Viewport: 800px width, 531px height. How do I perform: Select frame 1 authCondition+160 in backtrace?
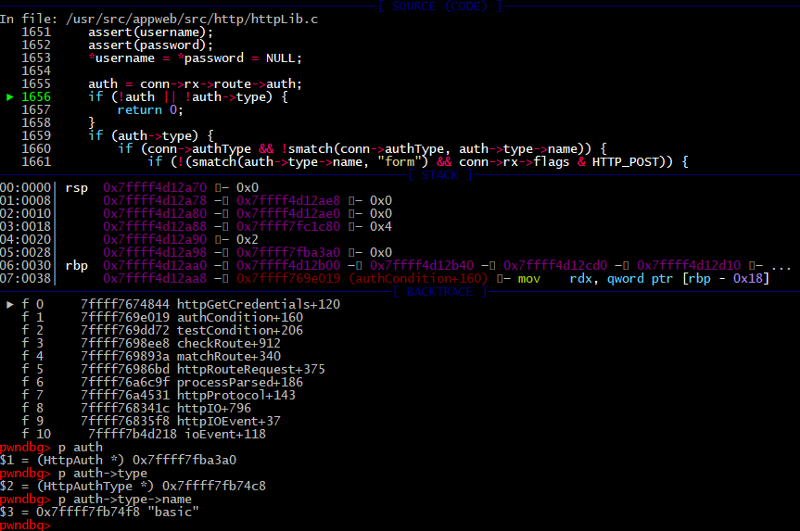(x=162, y=318)
